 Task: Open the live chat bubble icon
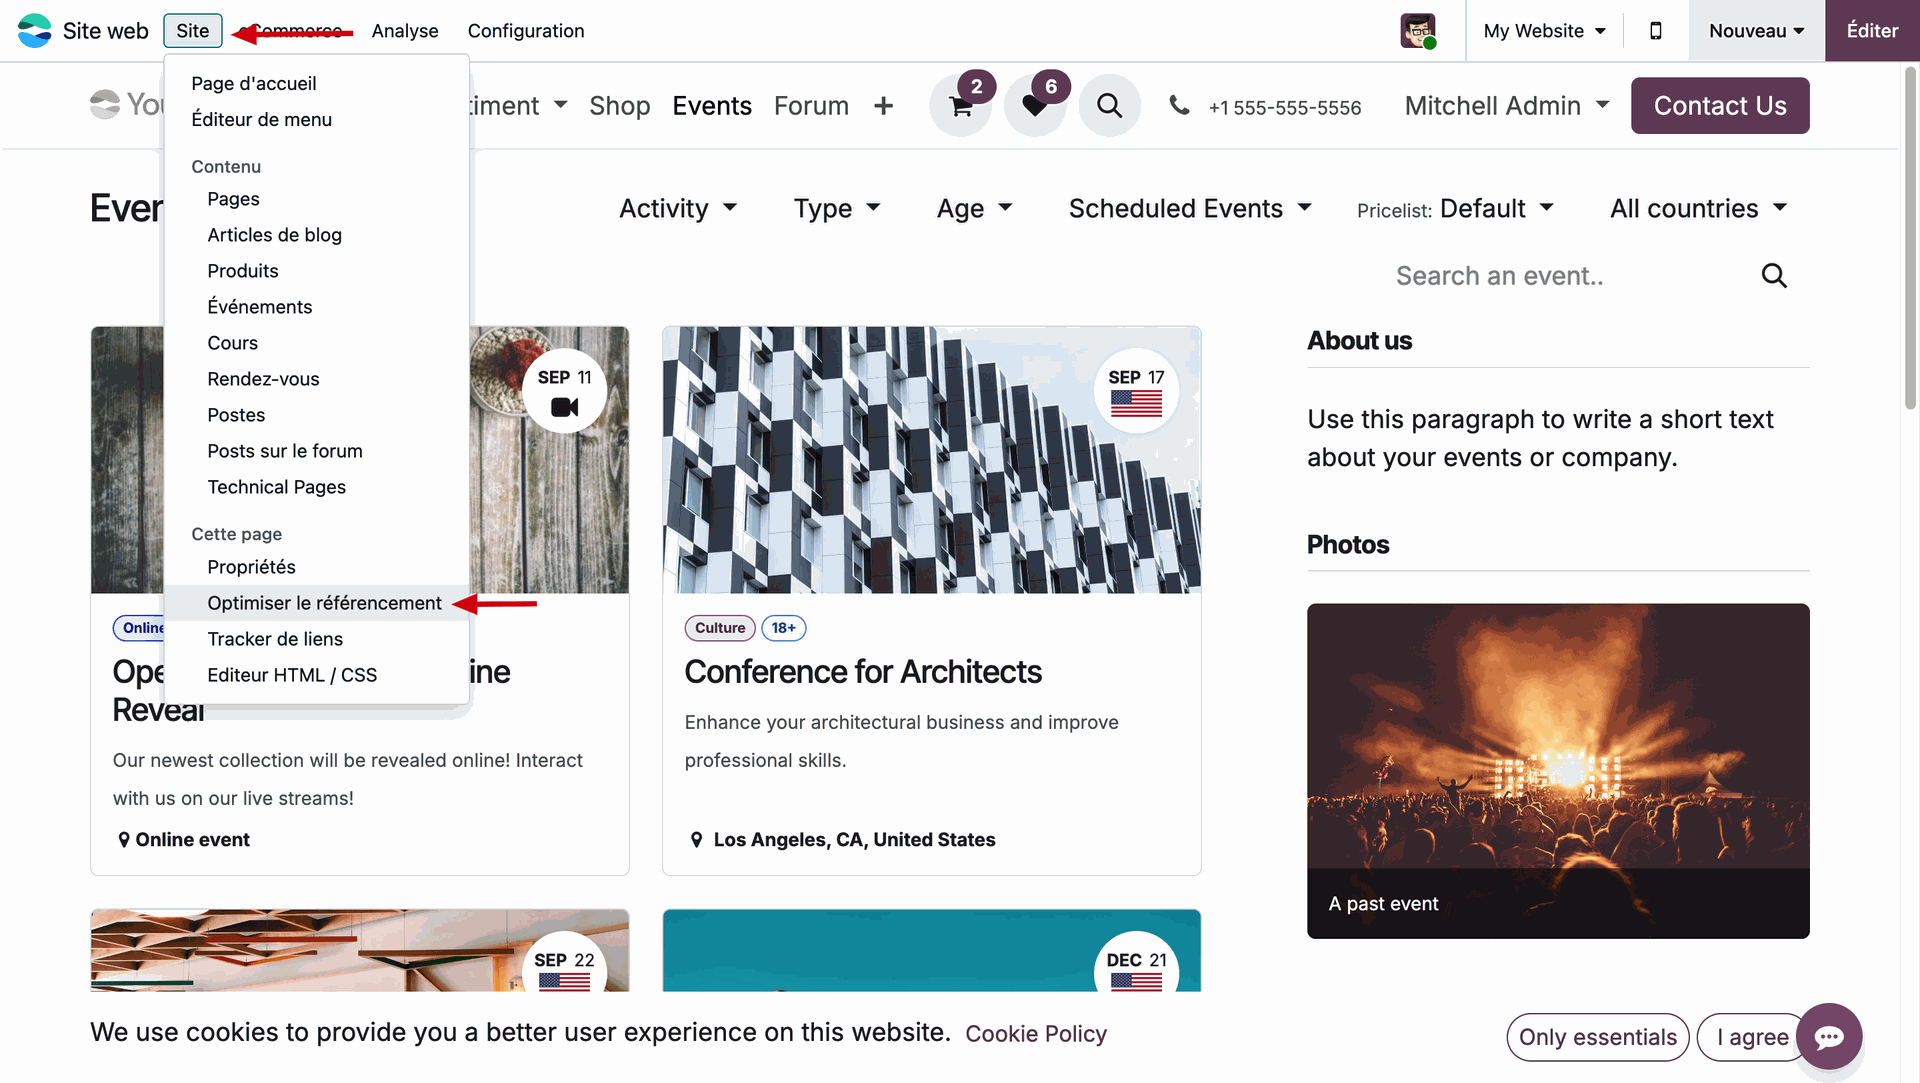[x=1829, y=1037]
